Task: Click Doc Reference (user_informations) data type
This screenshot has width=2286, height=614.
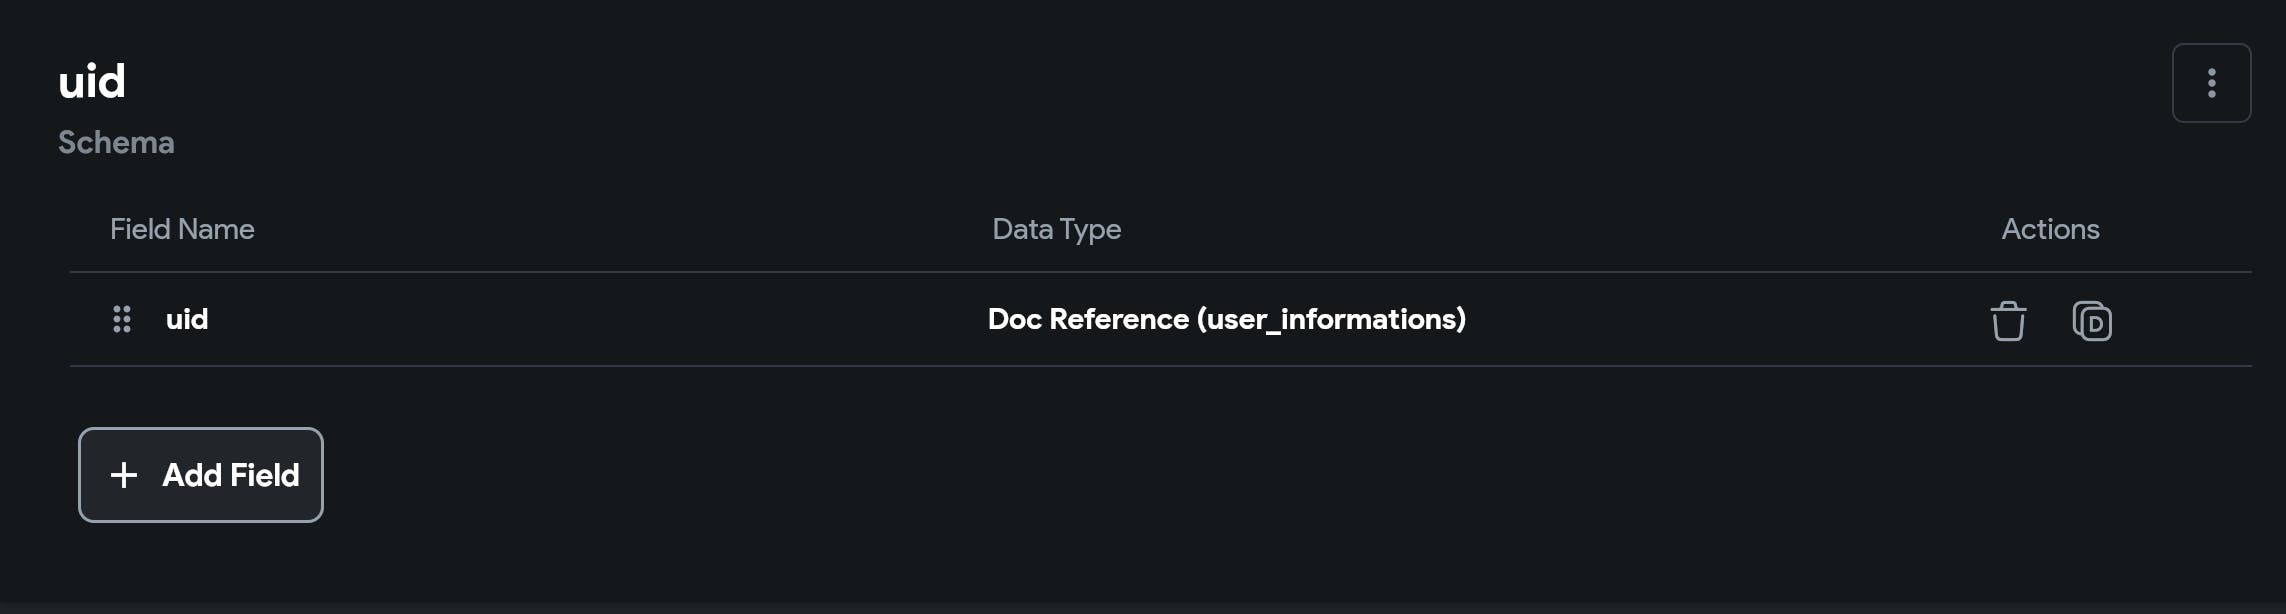Action: click(1226, 319)
